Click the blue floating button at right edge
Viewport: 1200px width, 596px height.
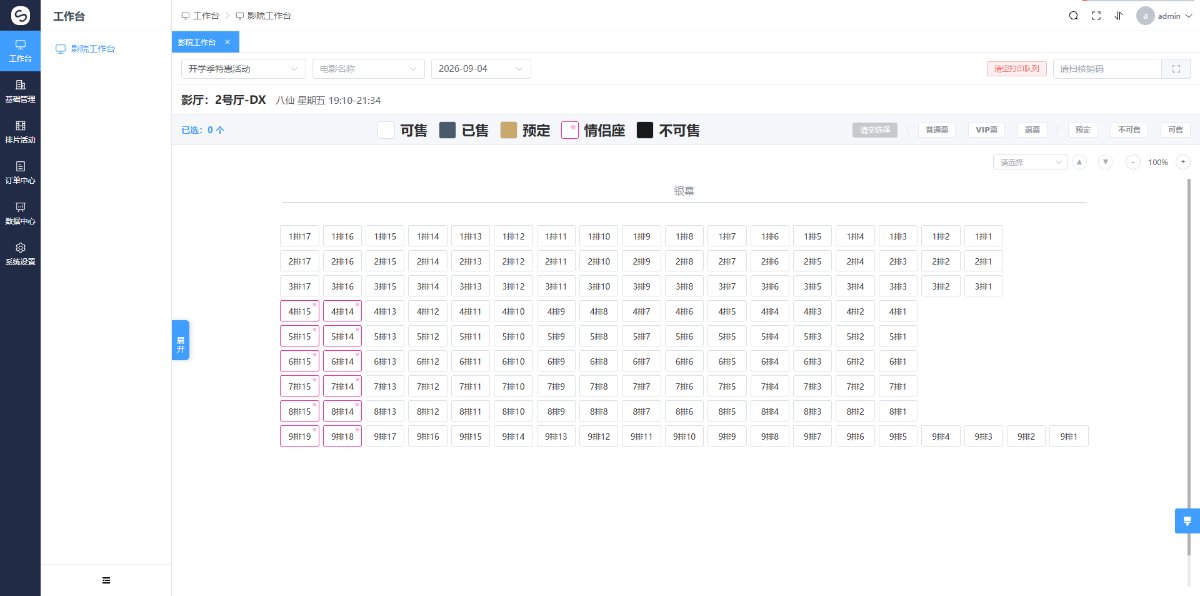1187,521
